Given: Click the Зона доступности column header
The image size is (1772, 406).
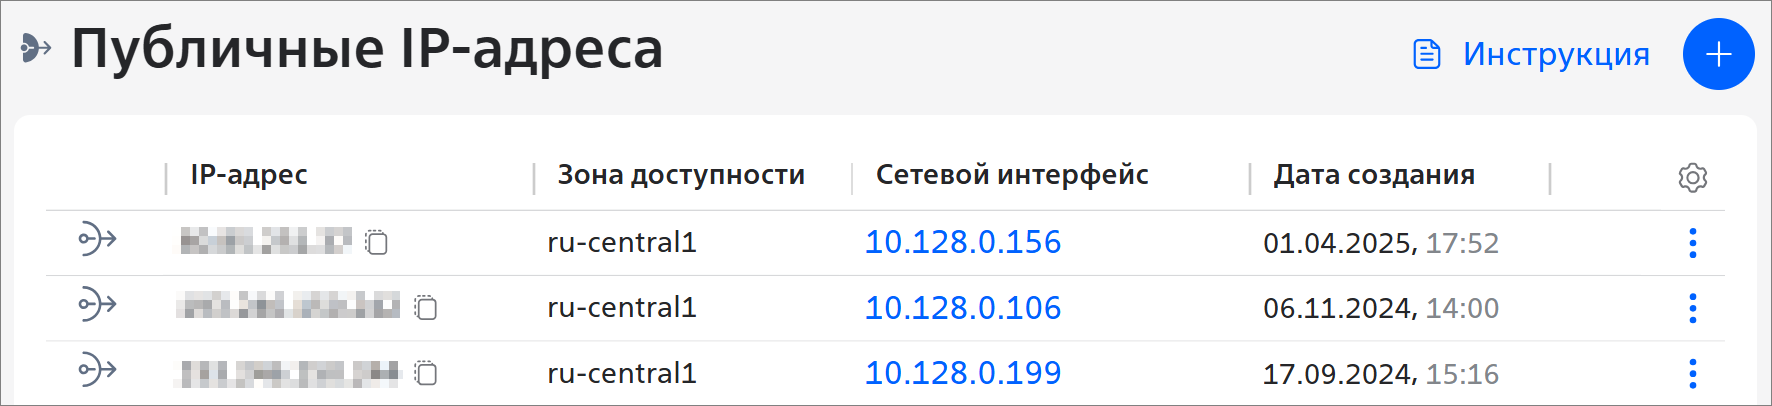Looking at the screenshot, I should [x=681, y=175].
